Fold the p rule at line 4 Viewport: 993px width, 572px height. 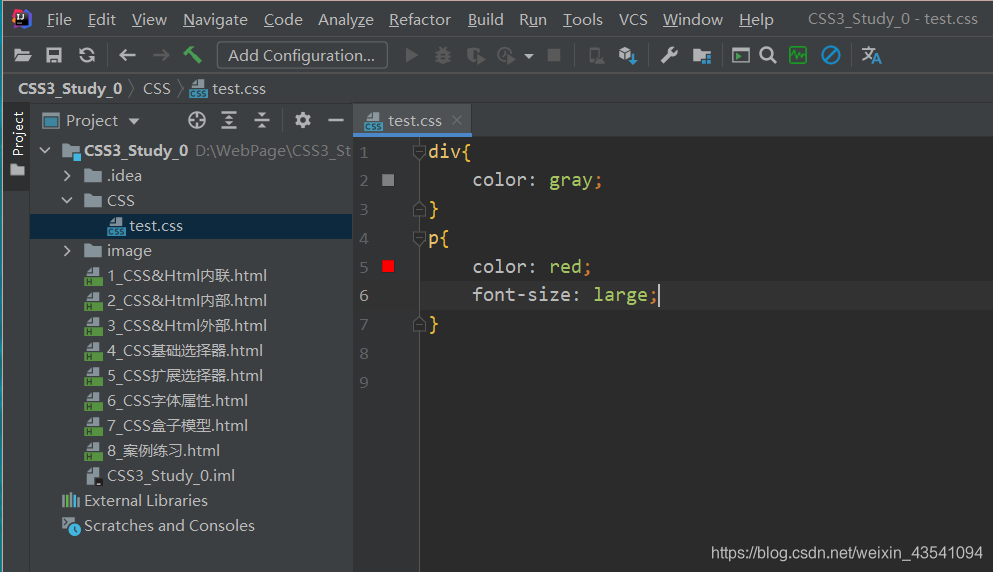pyautogui.click(x=419, y=238)
